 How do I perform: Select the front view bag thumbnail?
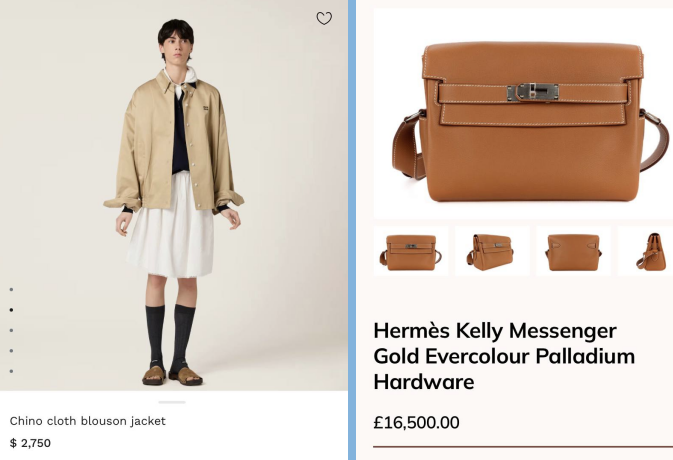coord(411,251)
